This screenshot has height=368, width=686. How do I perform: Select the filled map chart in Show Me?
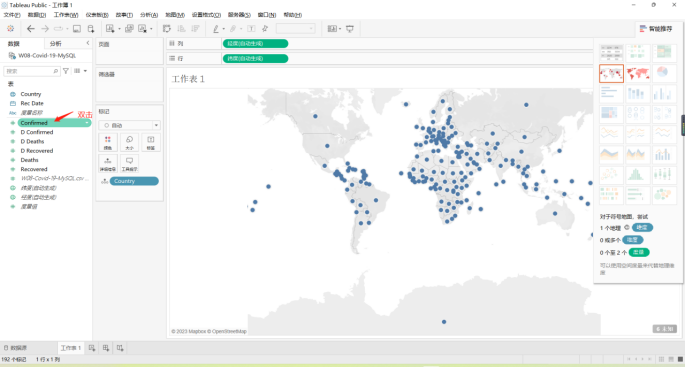coord(637,74)
